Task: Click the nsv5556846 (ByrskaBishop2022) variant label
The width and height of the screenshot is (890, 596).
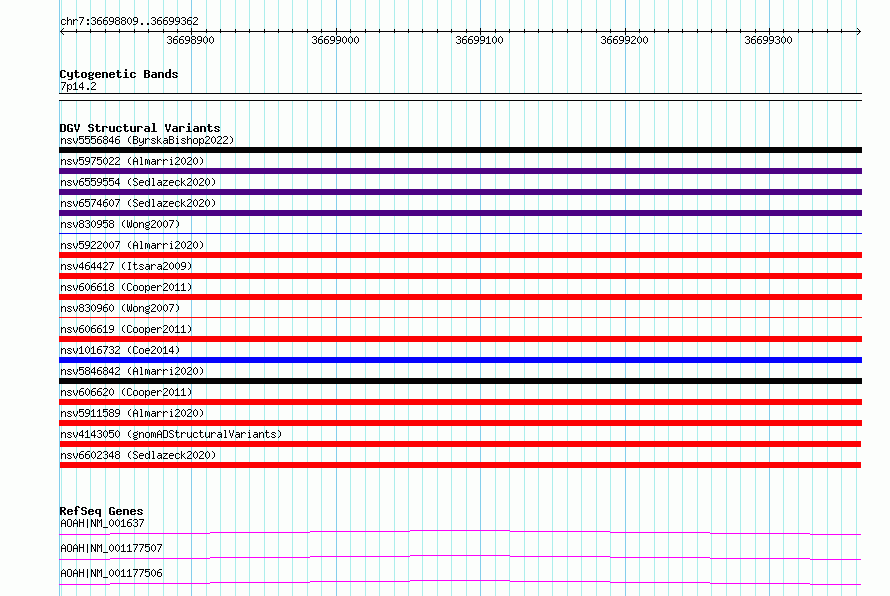Action: coord(147,140)
